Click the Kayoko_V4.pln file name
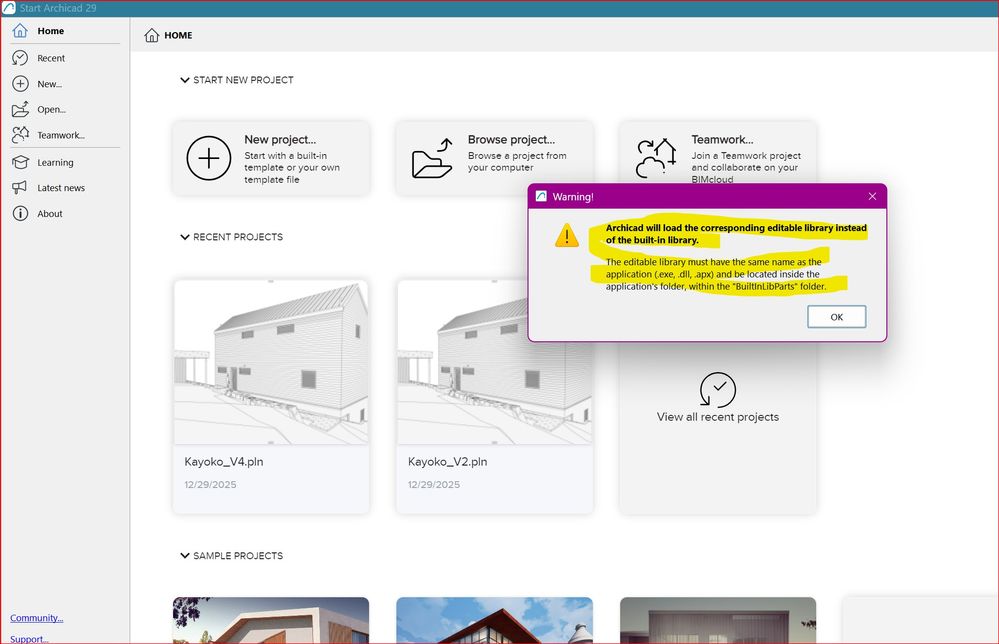999x644 pixels. tap(224, 462)
